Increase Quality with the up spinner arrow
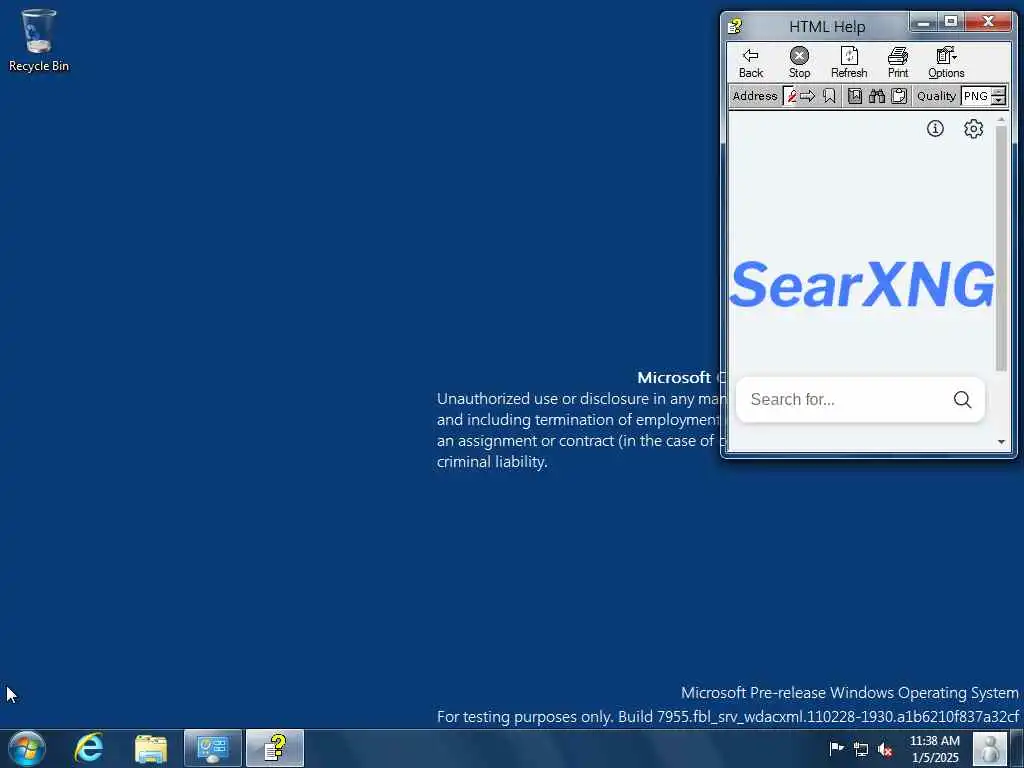The height and width of the screenshot is (768, 1024). click(999, 91)
